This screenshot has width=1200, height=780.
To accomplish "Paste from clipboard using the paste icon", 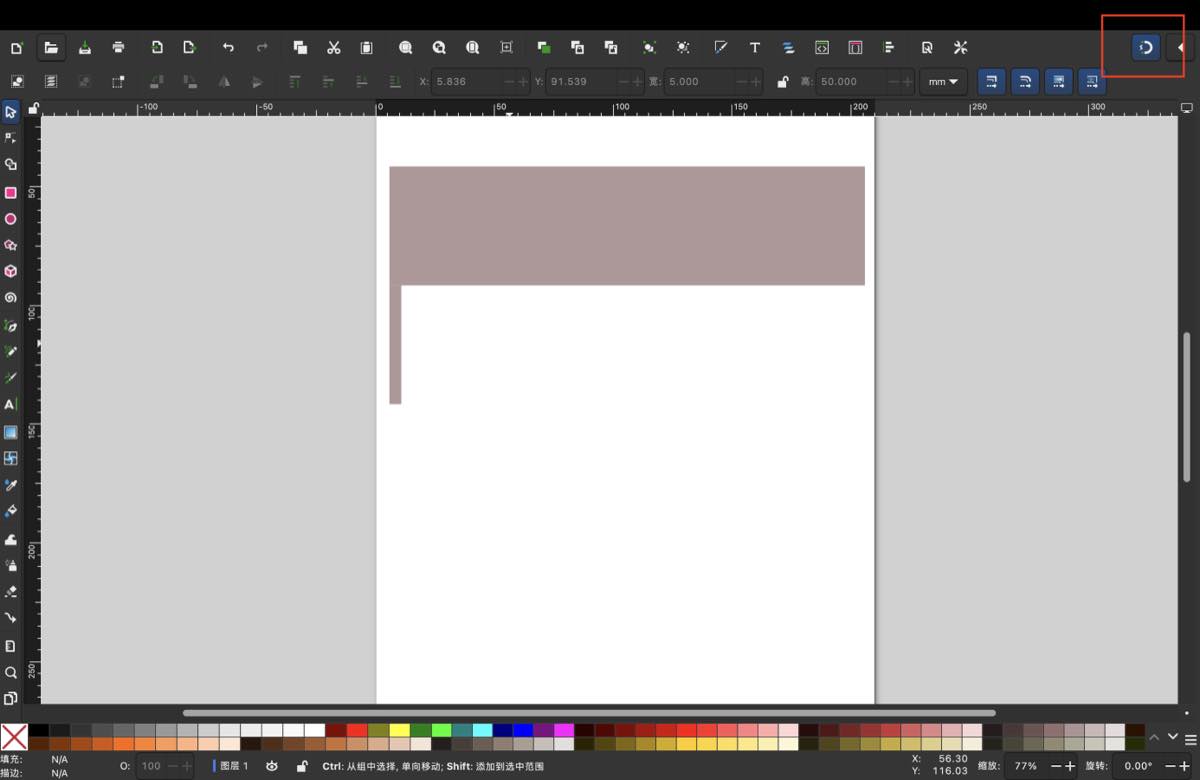I will tap(367, 47).
